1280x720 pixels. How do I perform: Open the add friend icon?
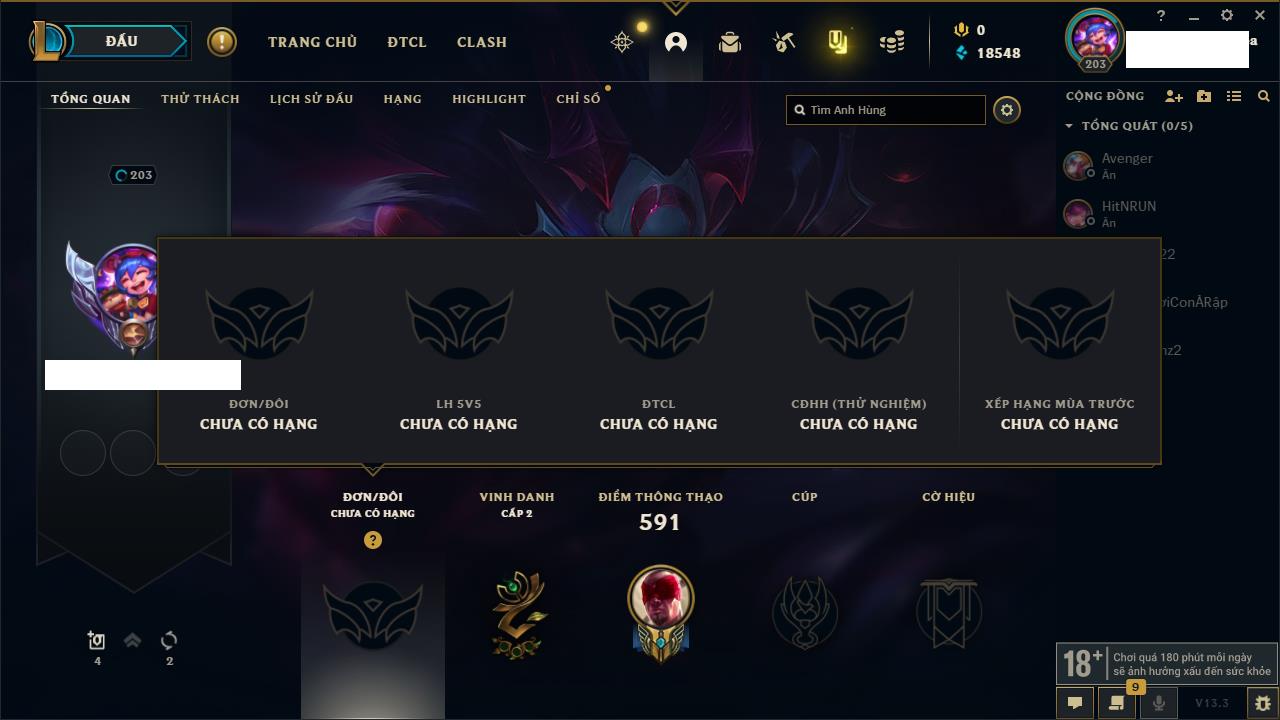point(1174,96)
